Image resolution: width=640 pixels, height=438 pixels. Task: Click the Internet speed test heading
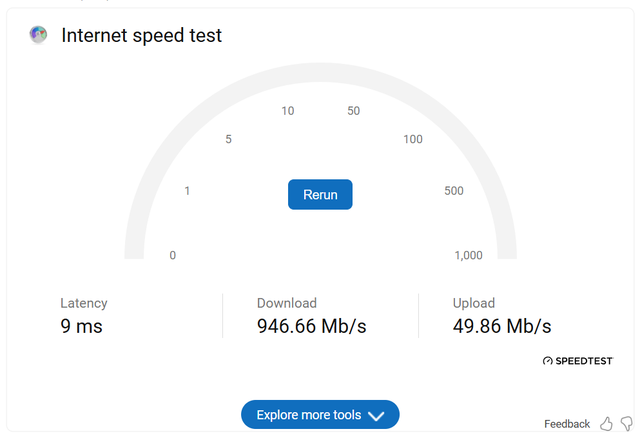coord(141,35)
